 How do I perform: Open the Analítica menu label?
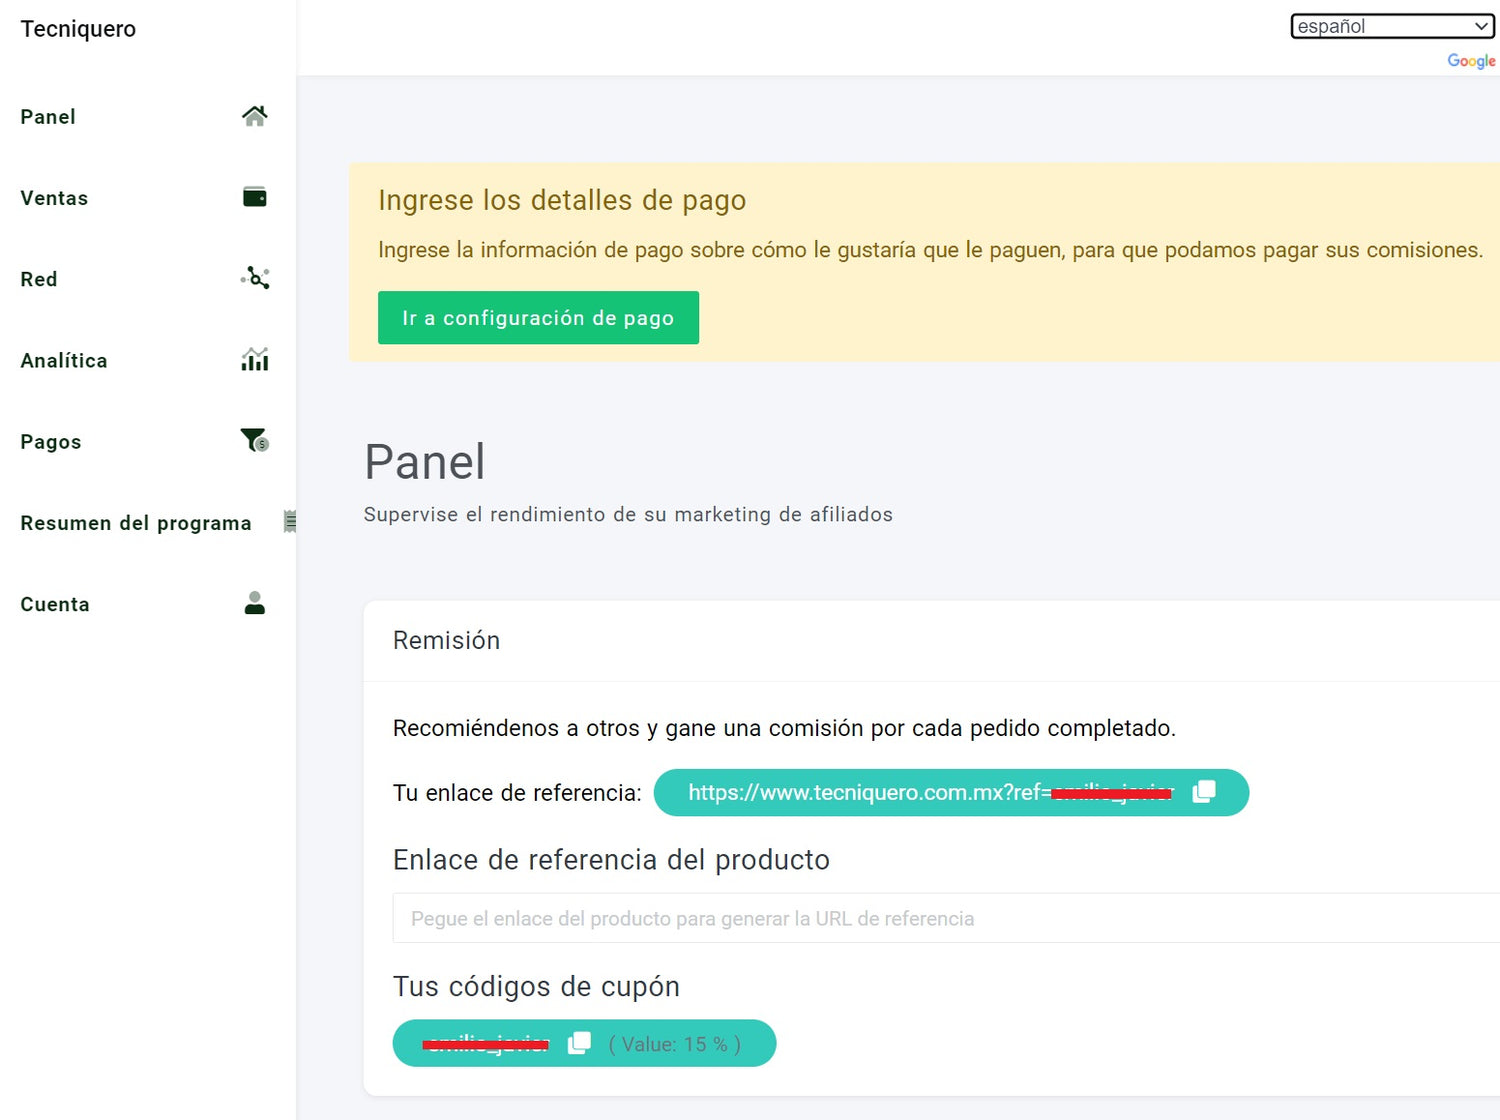coord(64,360)
